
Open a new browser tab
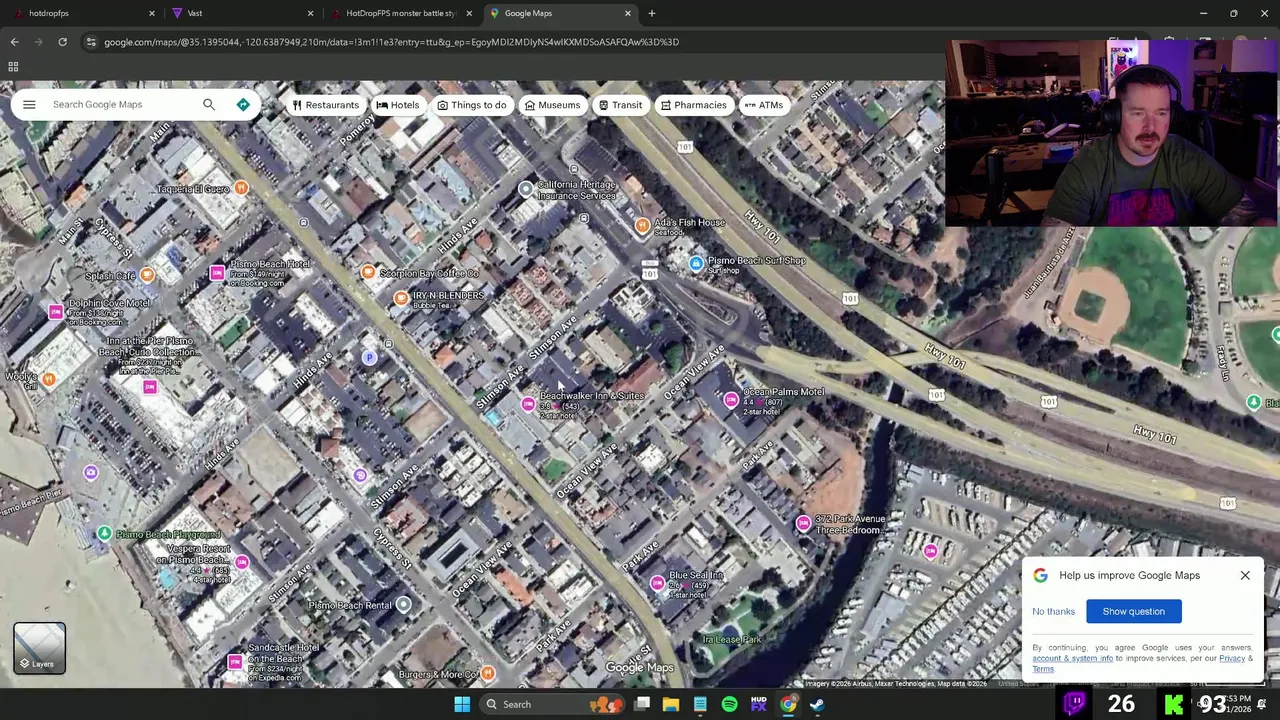652,13
